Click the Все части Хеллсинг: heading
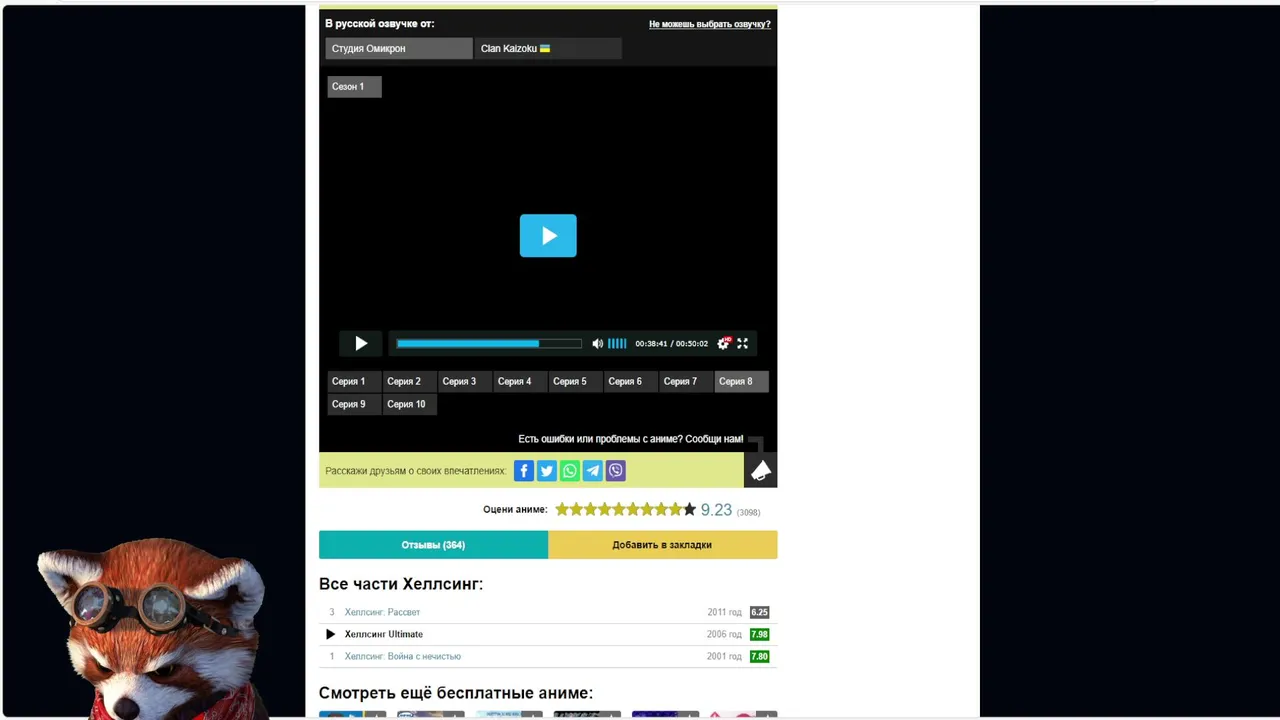The height and width of the screenshot is (720, 1280). (401, 584)
